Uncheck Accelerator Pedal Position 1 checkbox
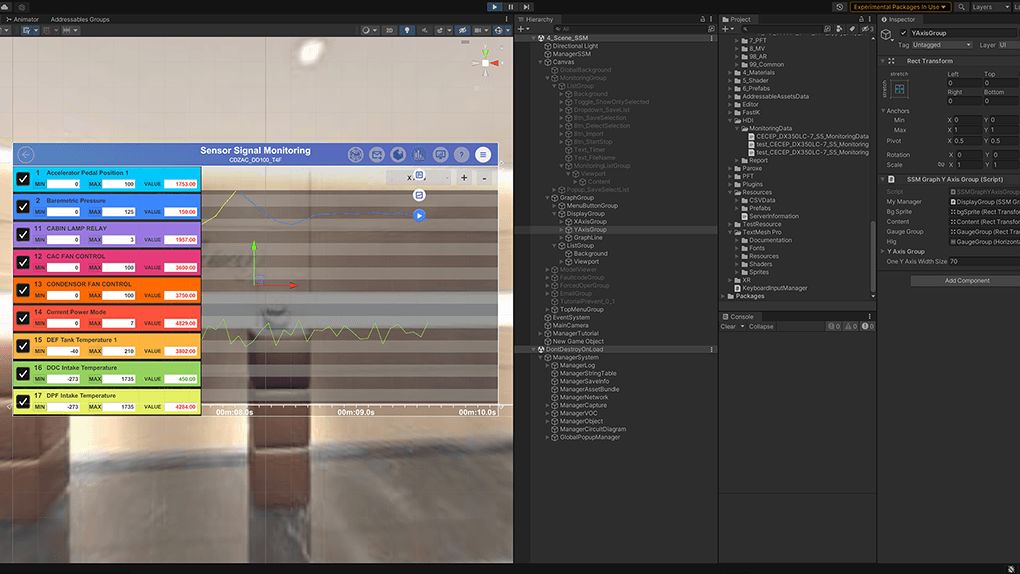The height and width of the screenshot is (574, 1020). click(x=23, y=179)
